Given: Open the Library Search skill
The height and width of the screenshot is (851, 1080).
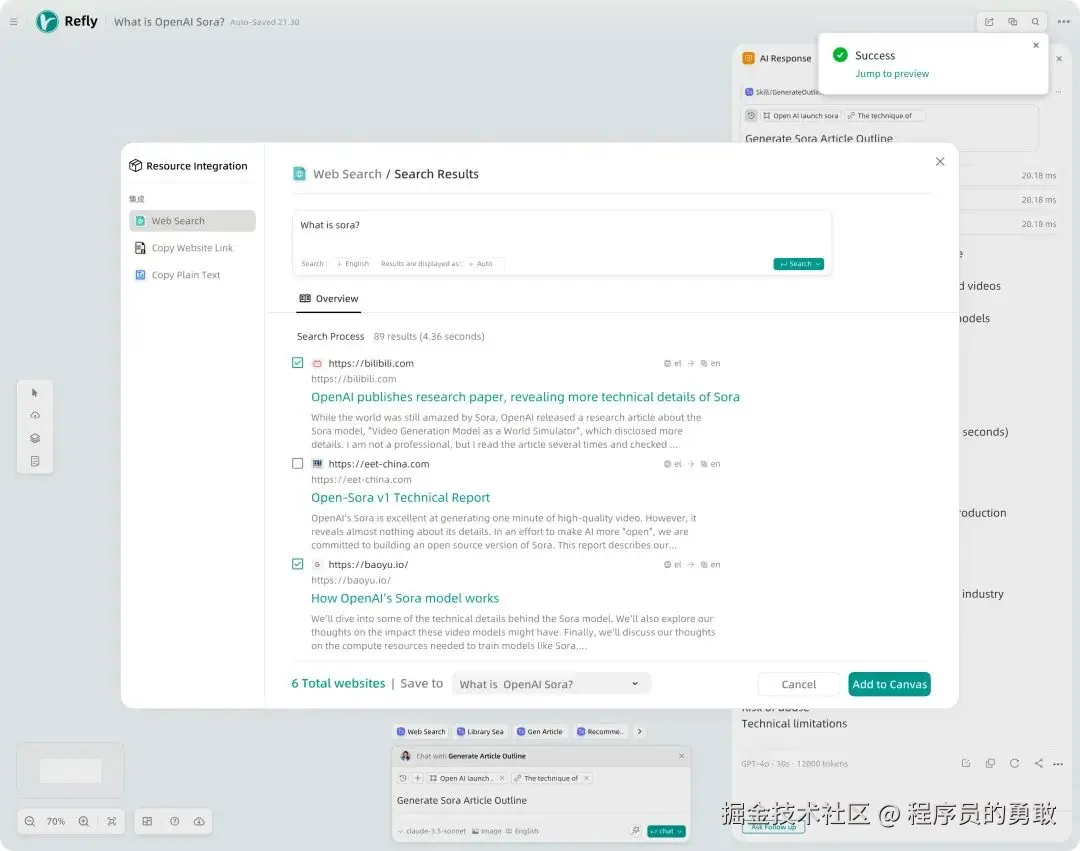Looking at the screenshot, I should [480, 731].
